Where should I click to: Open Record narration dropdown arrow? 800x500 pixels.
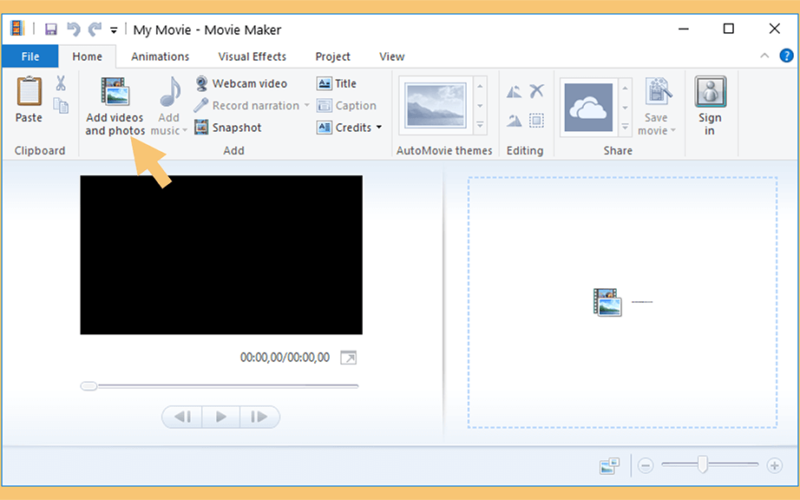[x=307, y=106]
